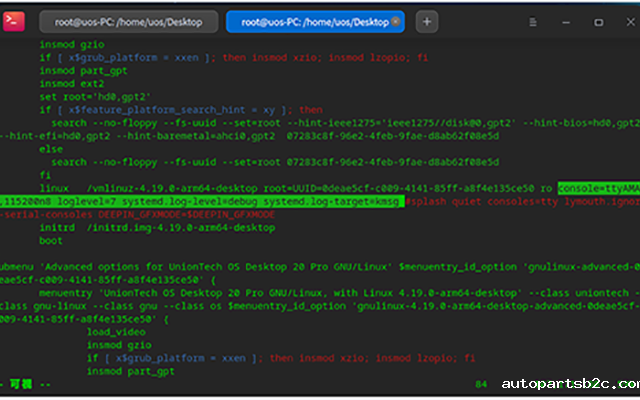Image resolution: width=640 pixels, height=400 pixels.
Task: Click the 'else' keyword line
Action: 50,147
